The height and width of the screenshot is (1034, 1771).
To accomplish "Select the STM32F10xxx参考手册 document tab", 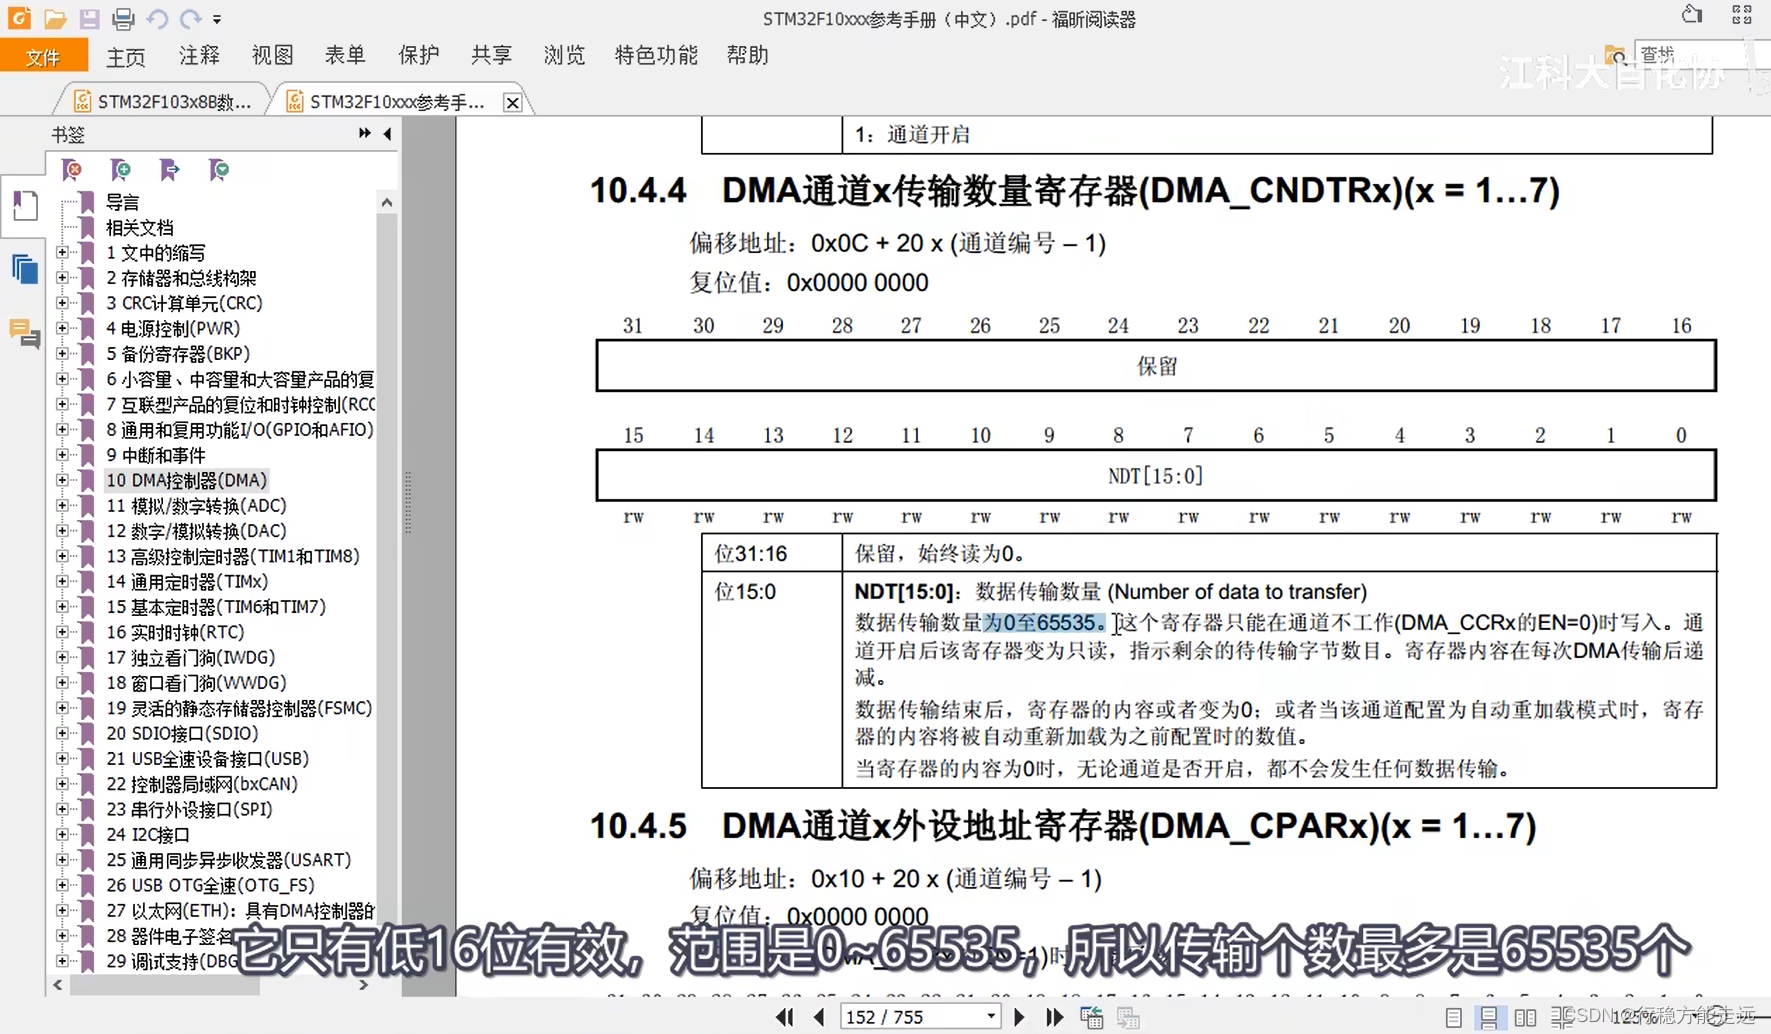I will [388, 101].
